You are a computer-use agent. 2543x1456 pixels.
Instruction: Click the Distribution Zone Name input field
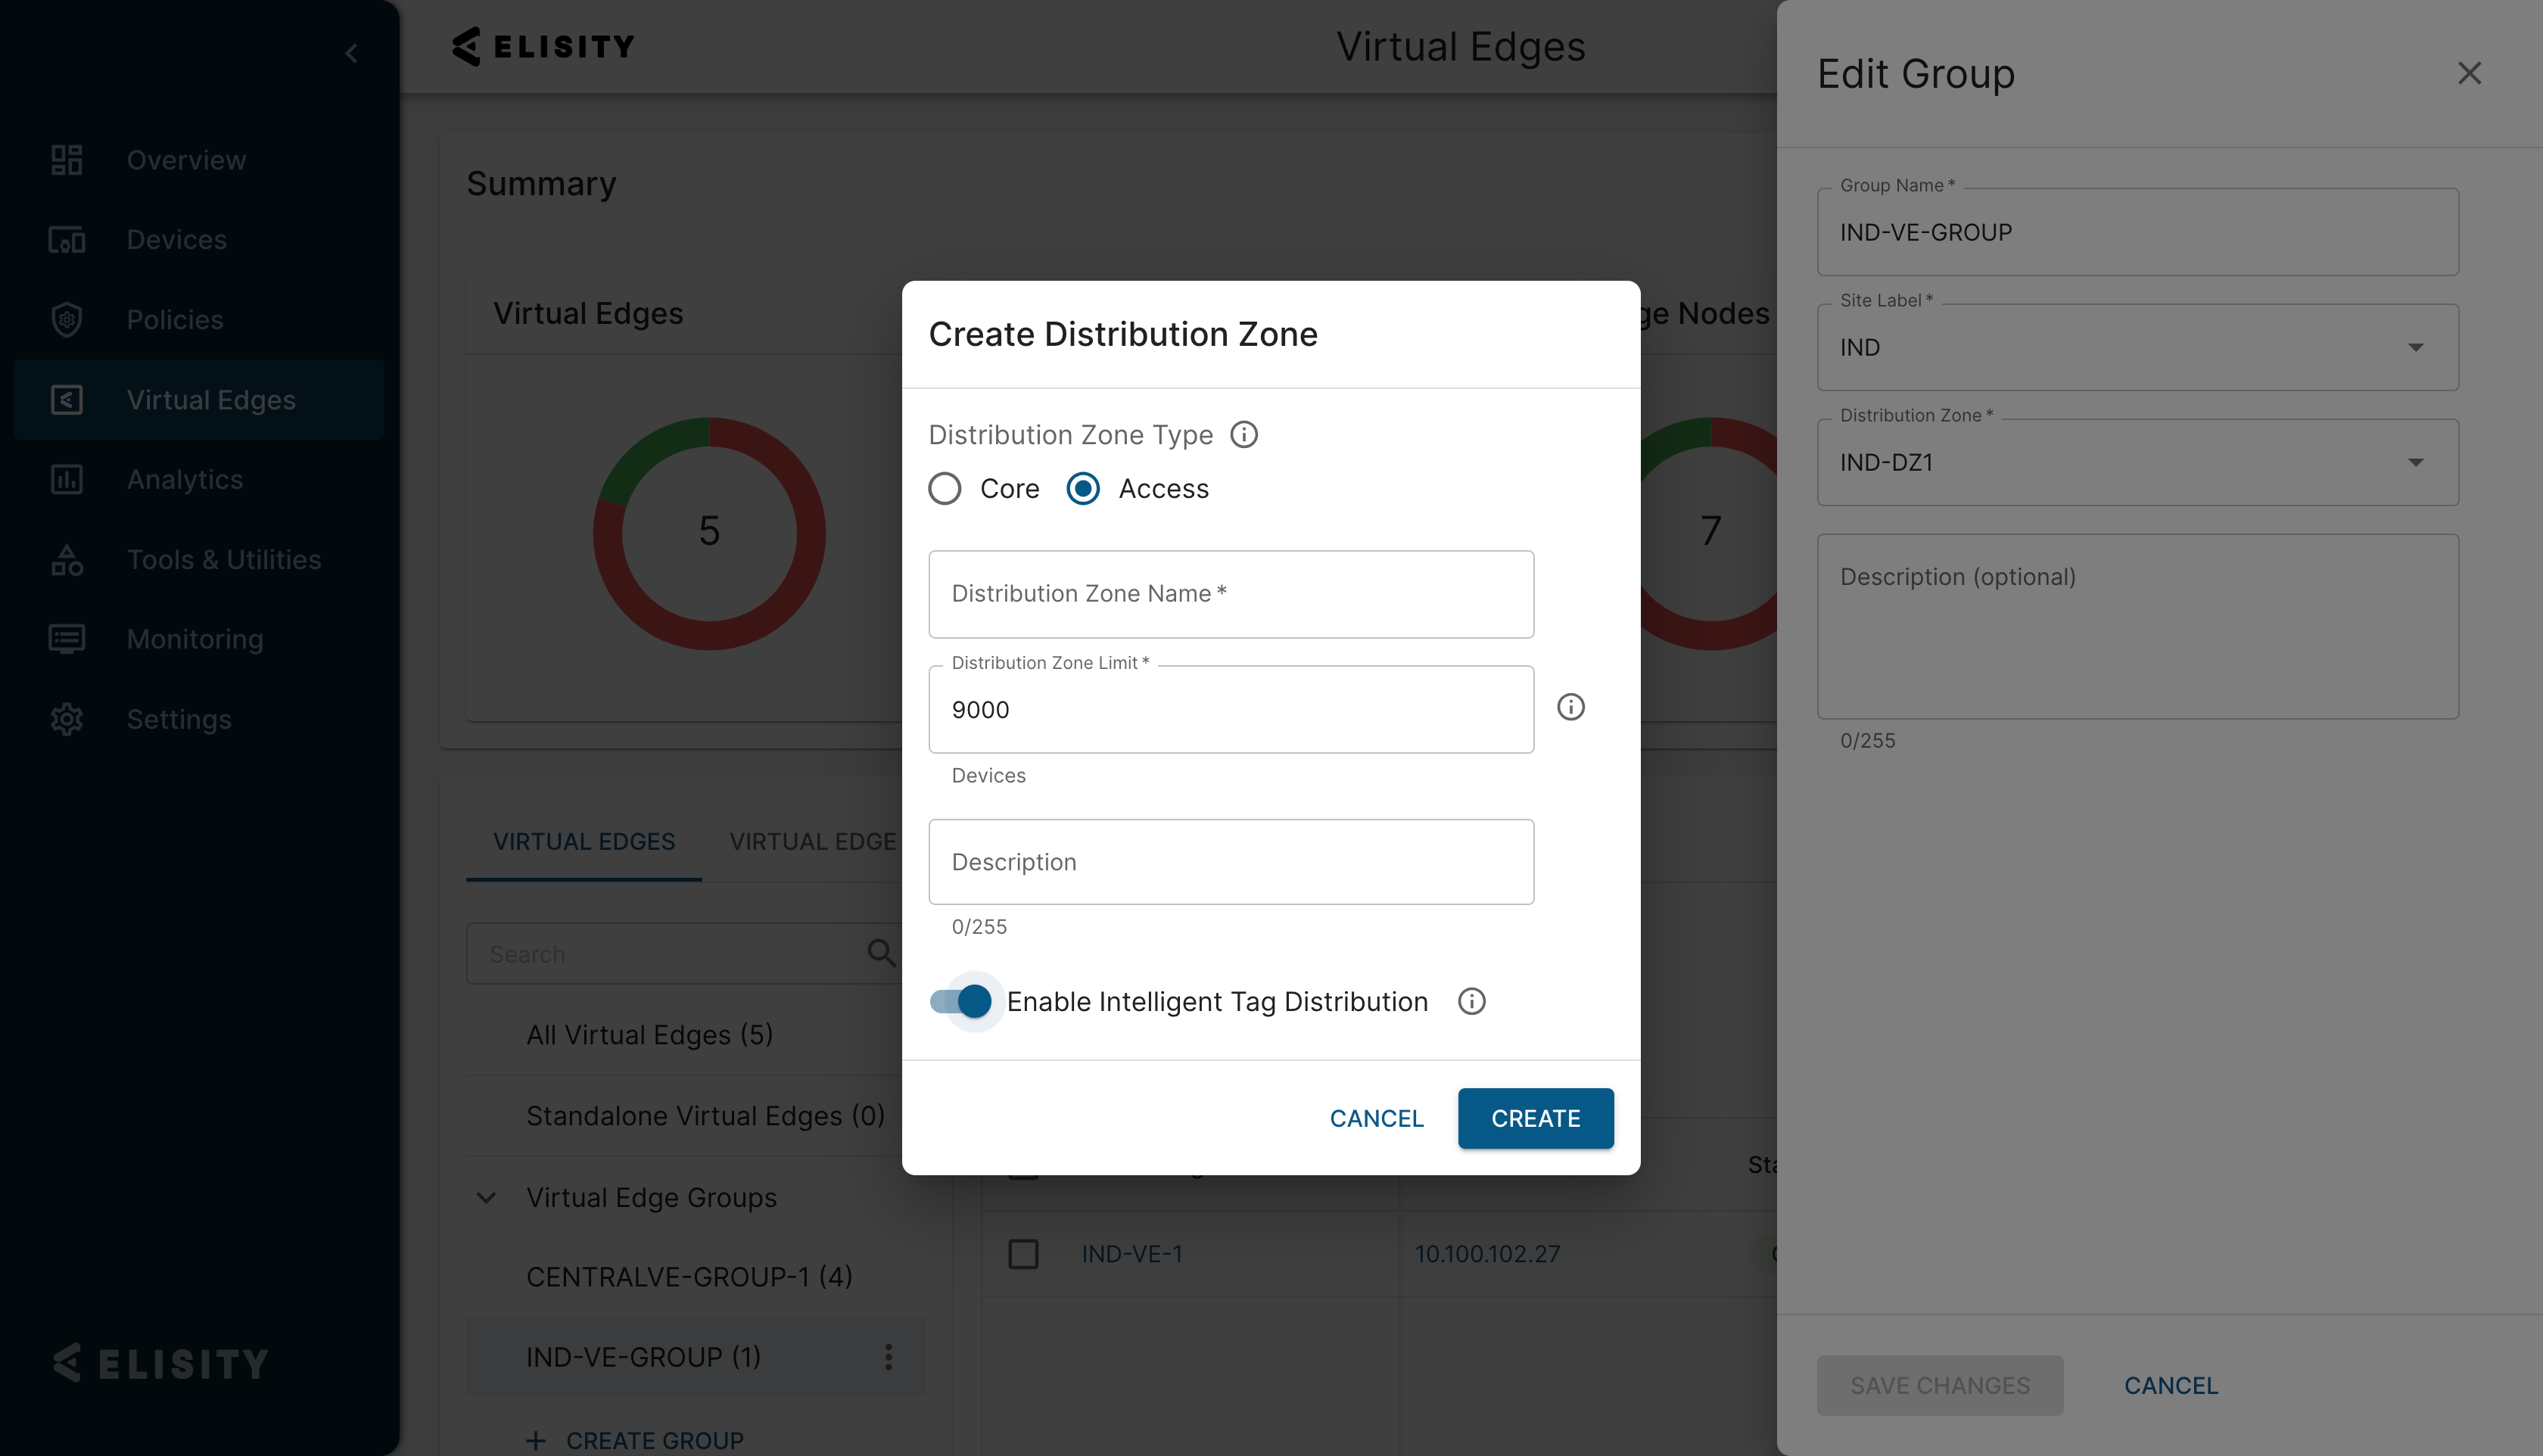pos(1230,594)
